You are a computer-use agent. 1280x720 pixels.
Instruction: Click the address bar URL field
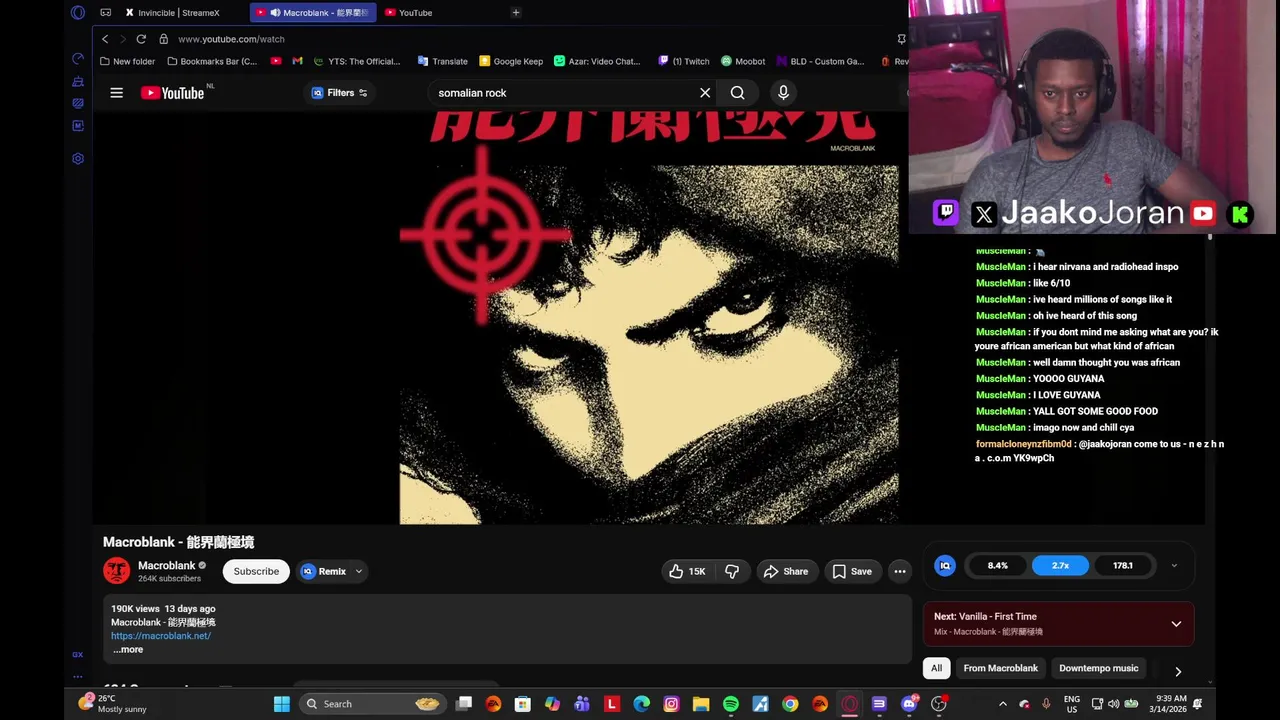click(231, 39)
